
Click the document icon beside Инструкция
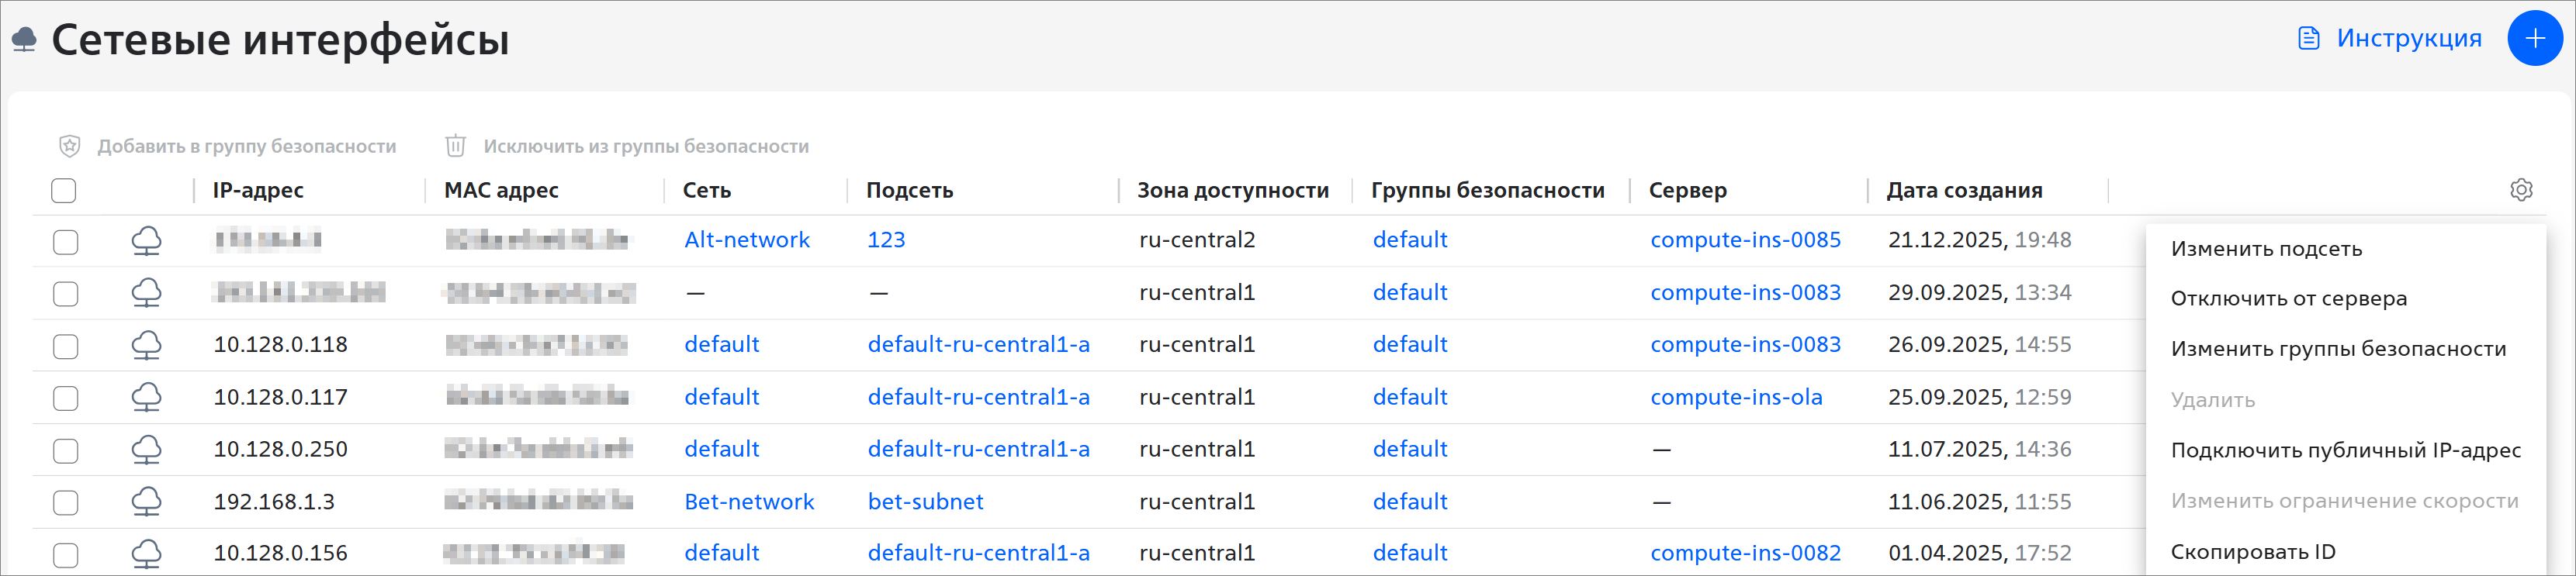click(x=2309, y=39)
